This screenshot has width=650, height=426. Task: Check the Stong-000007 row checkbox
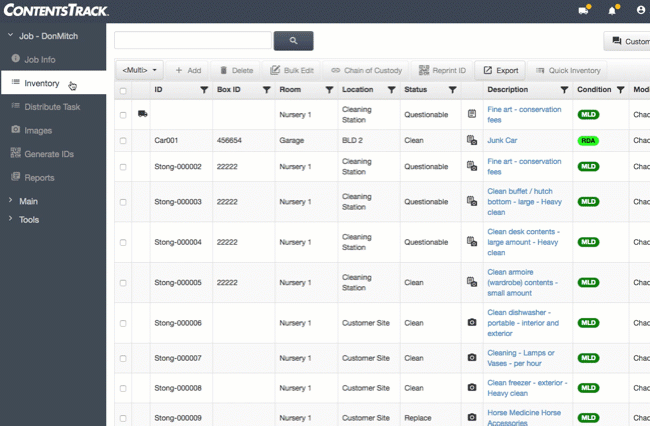(123, 358)
